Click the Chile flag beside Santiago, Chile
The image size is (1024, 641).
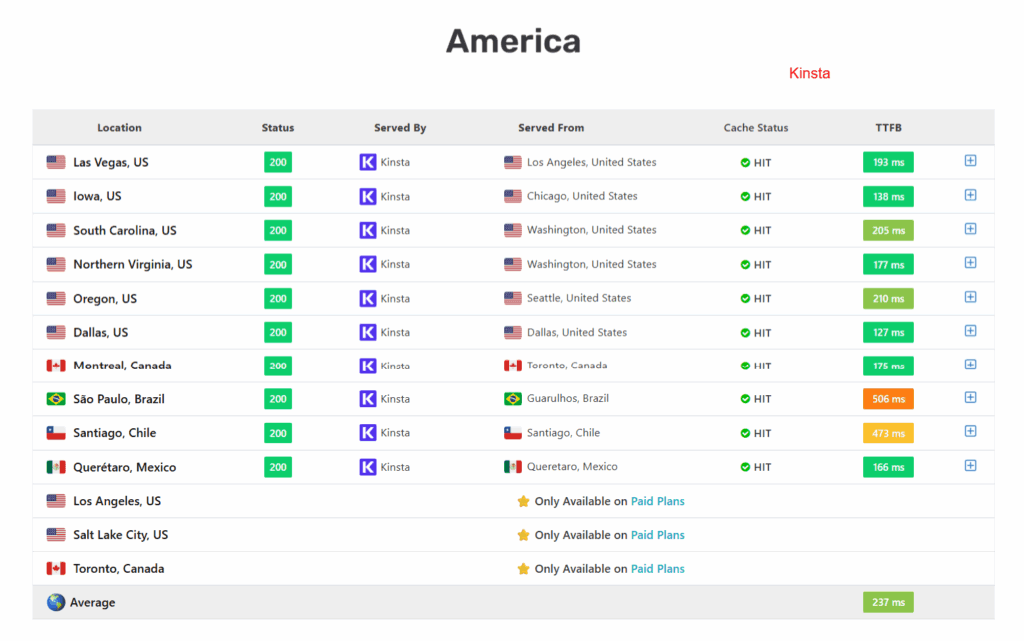coord(55,432)
